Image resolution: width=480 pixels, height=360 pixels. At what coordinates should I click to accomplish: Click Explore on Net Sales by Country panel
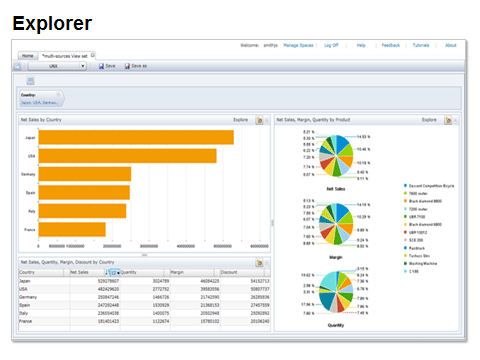pyautogui.click(x=240, y=120)
